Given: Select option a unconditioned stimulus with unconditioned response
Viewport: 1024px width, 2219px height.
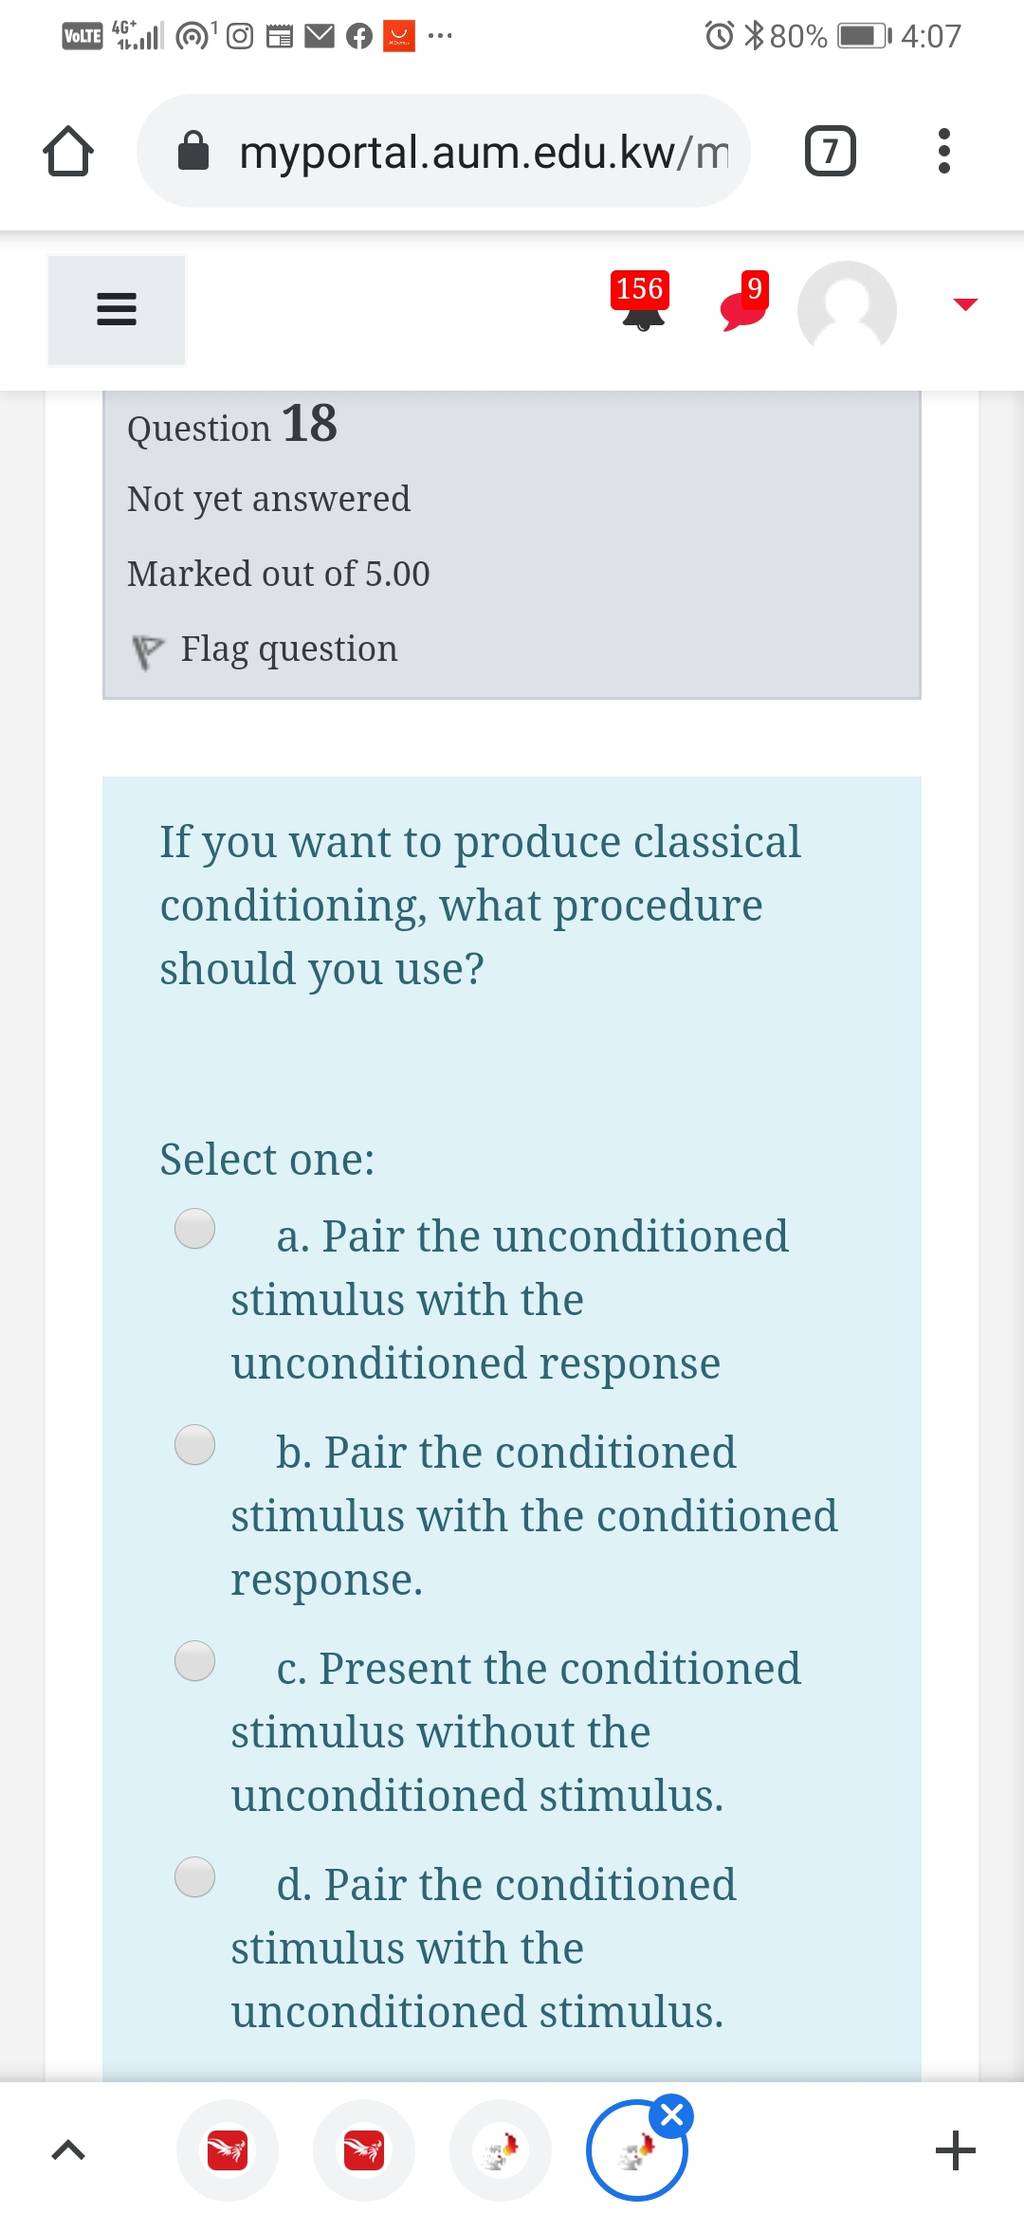Looking at the screenshot, I should (195, 1229).
